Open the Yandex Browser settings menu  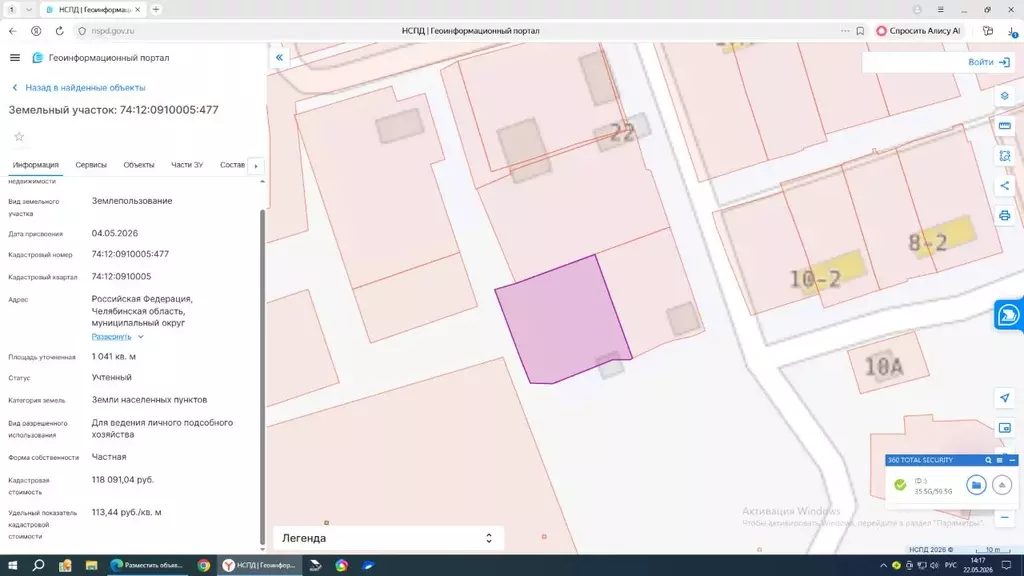coord(940,10)
